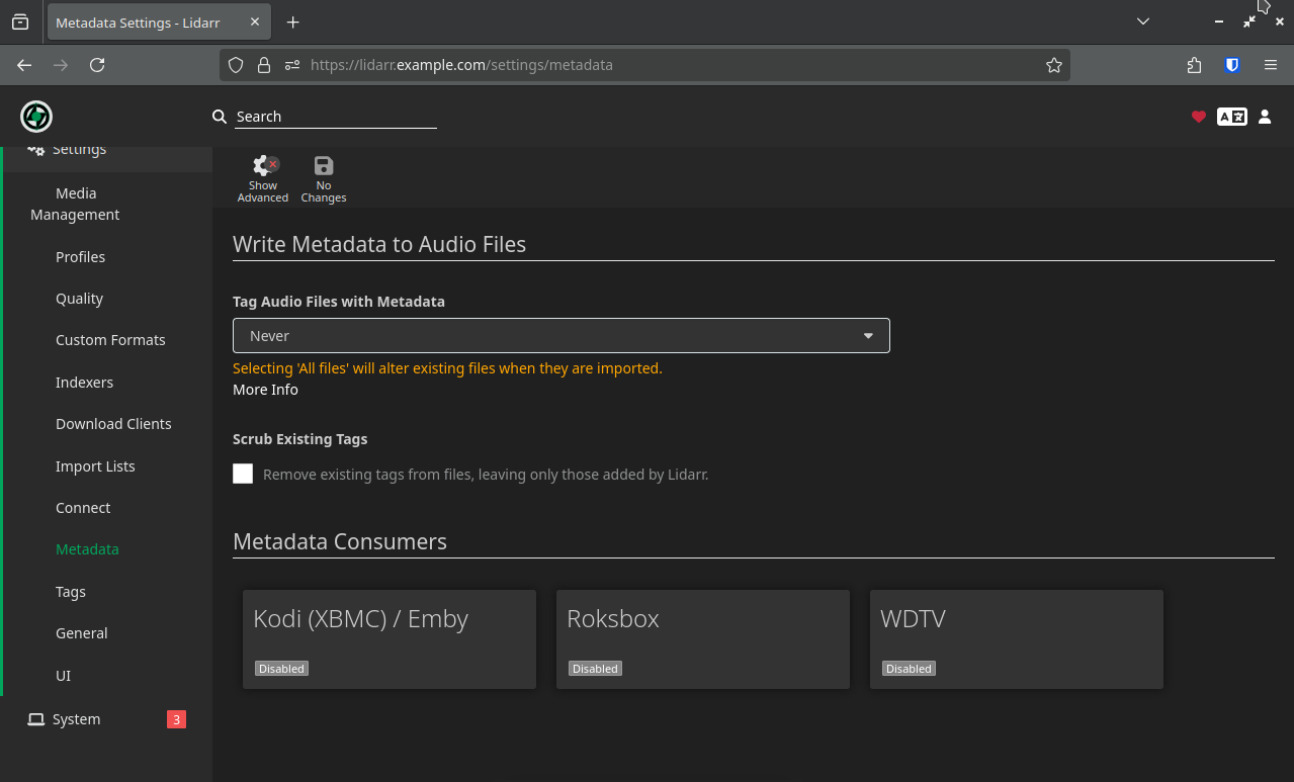The width and height of the screenshot is (1294, 782).
Task: Open the Kodi (XBMC) / Emby consumer card
Action: 389,638
